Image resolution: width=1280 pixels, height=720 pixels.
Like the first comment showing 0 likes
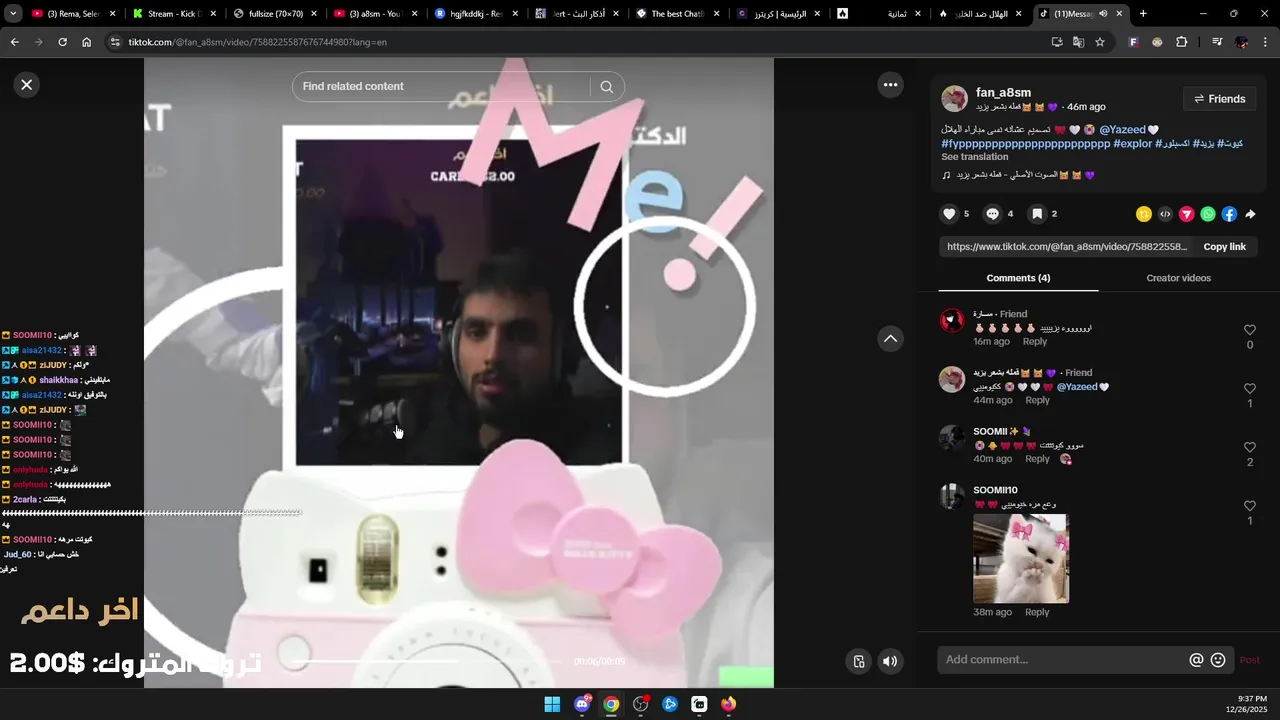click(x=1249, y=330)
